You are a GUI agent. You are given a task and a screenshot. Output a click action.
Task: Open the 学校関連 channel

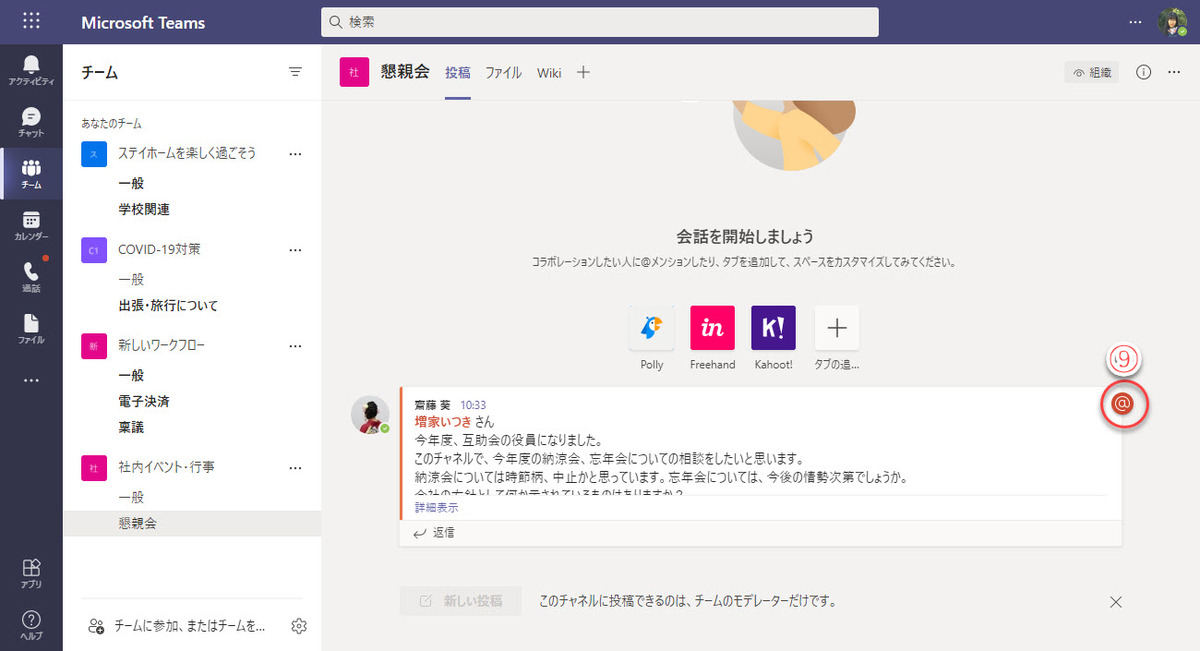click(x=144, y=209)
